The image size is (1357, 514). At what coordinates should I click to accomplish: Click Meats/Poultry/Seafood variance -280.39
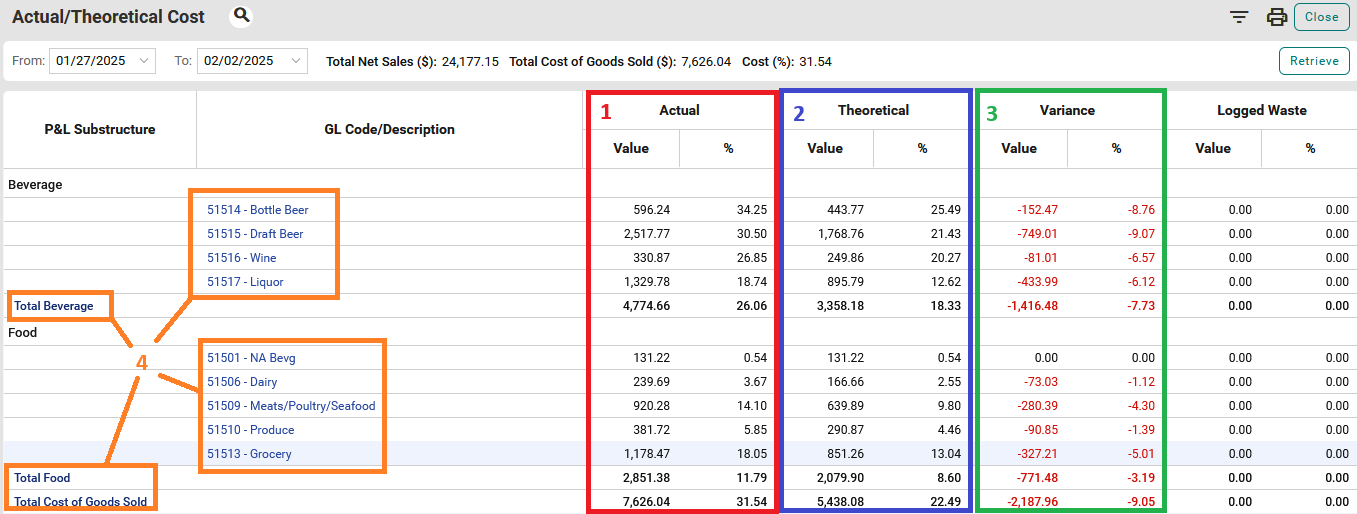1037,406
